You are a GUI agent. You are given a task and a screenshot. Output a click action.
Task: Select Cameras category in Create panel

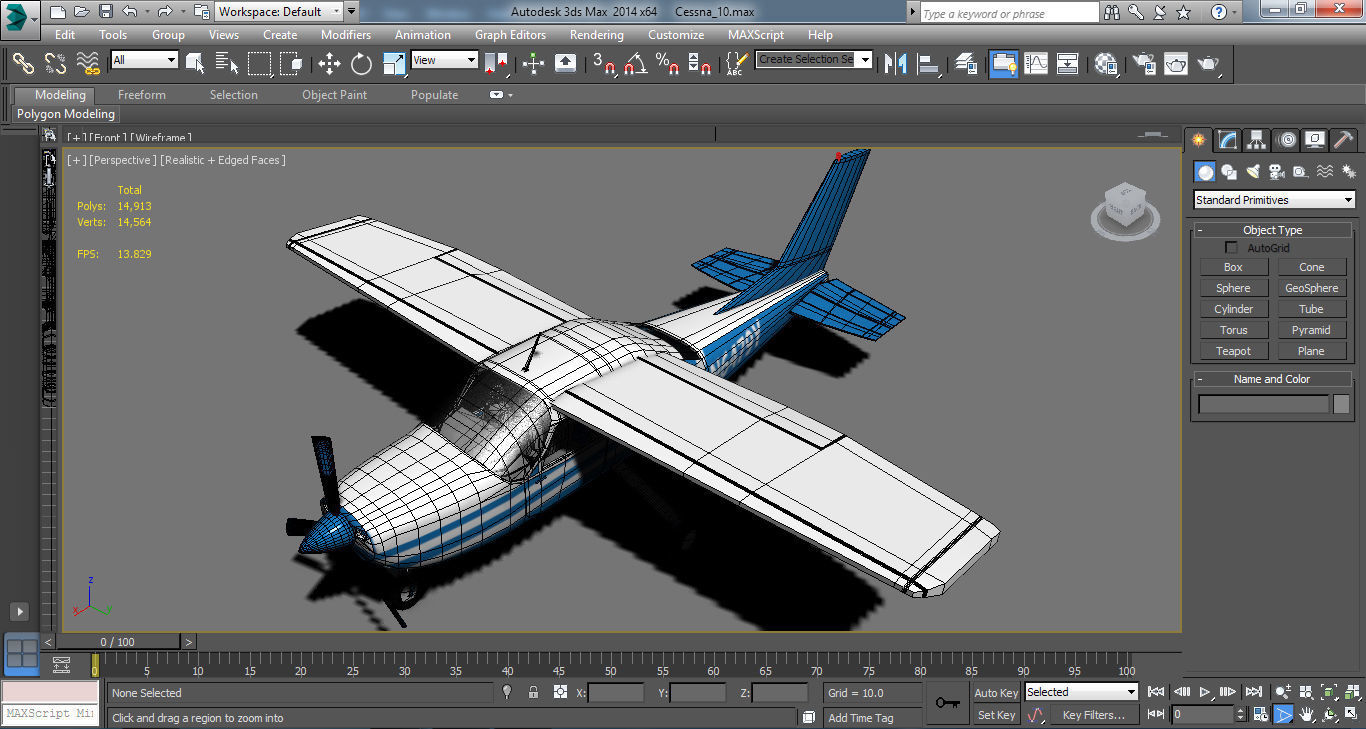coord(1277,172)
